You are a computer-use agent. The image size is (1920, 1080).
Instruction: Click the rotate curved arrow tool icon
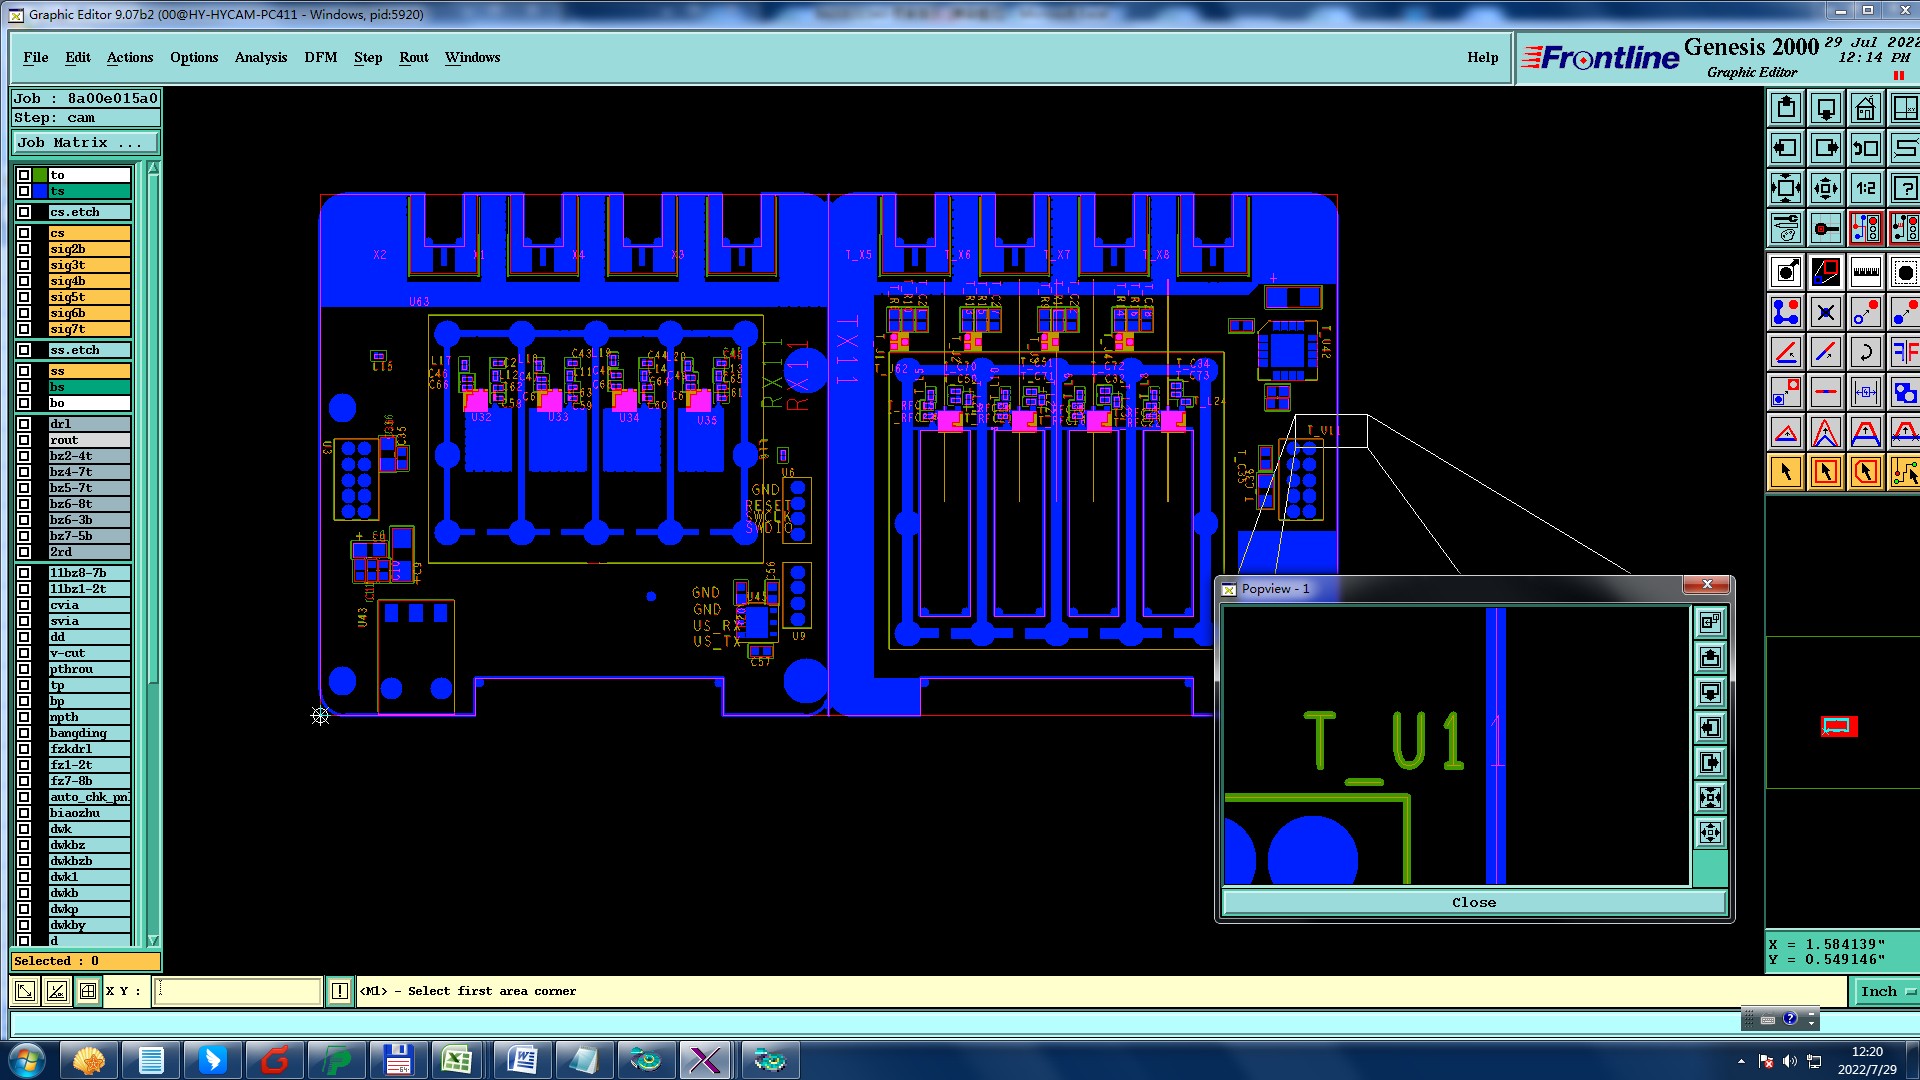click(1865, 352)
